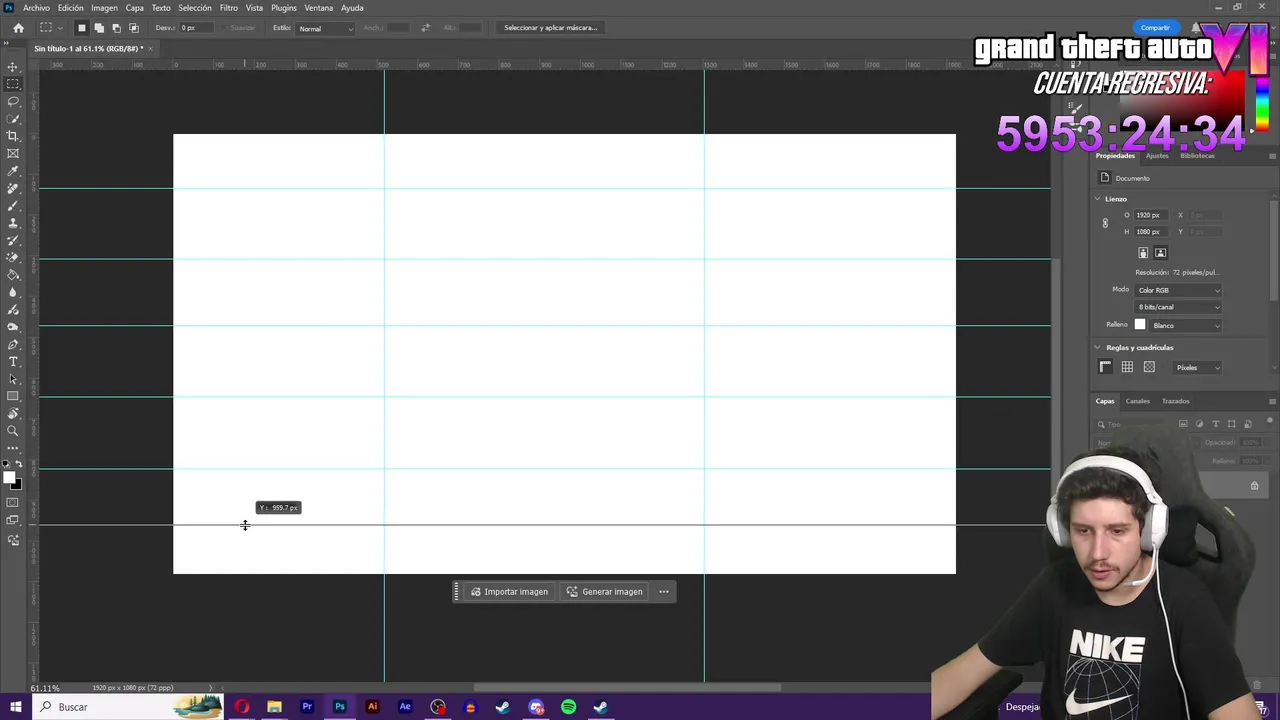This screenshot has width=1280, height=720.
Task: Open the Filtro menu
Action: coord(229,8)
